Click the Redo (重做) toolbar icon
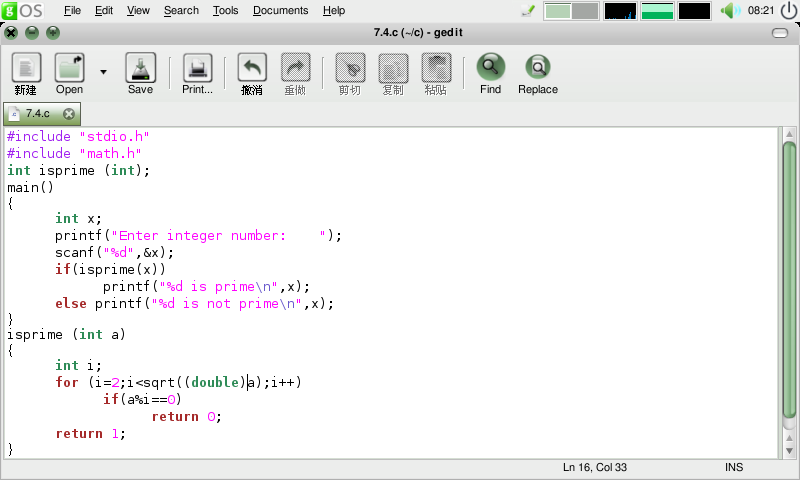Image resolution: width=800 pixels, height=480 pixels. coord(295,68)
